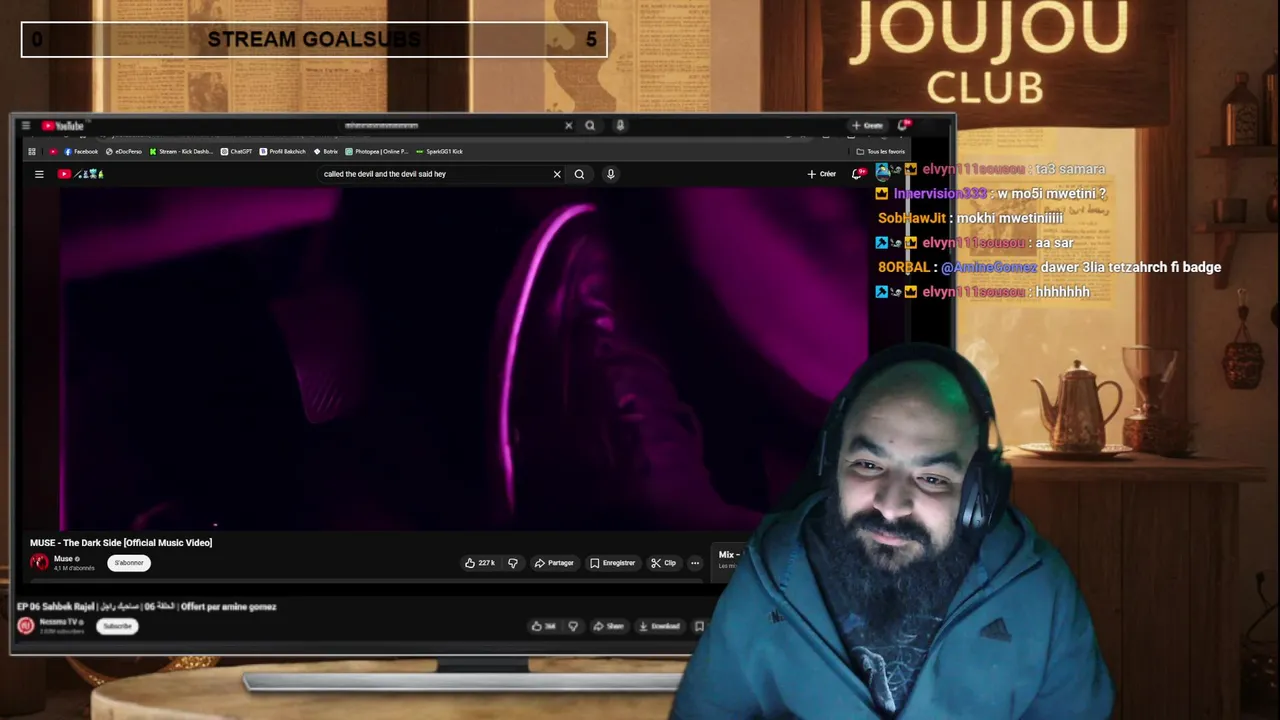Open notifications bell next to Créer
Viewport: 1280px width, 720px height.
[x=857, y=174]
